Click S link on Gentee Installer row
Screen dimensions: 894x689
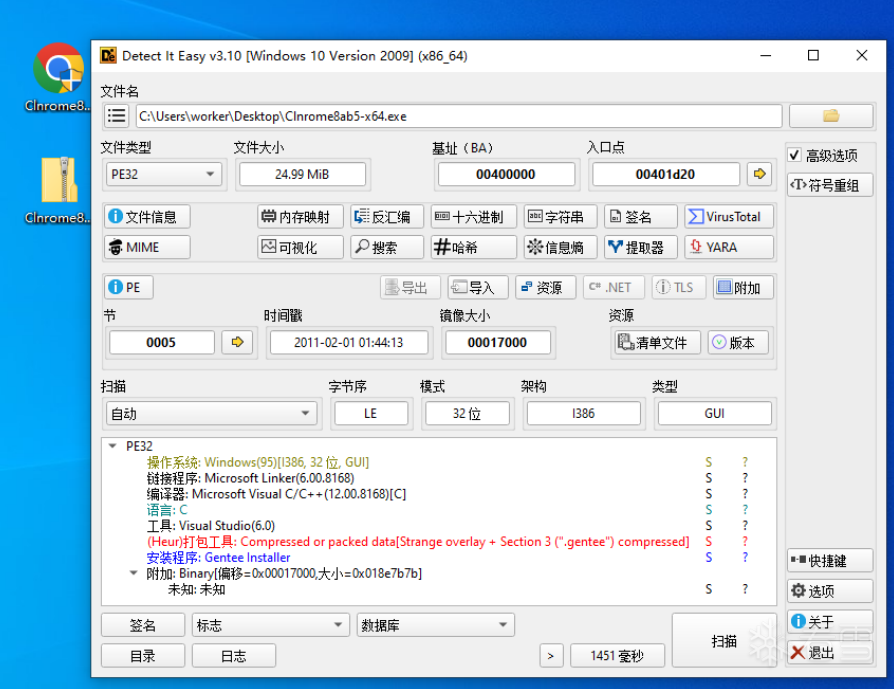pyautogui.click(x=709, y=557)
